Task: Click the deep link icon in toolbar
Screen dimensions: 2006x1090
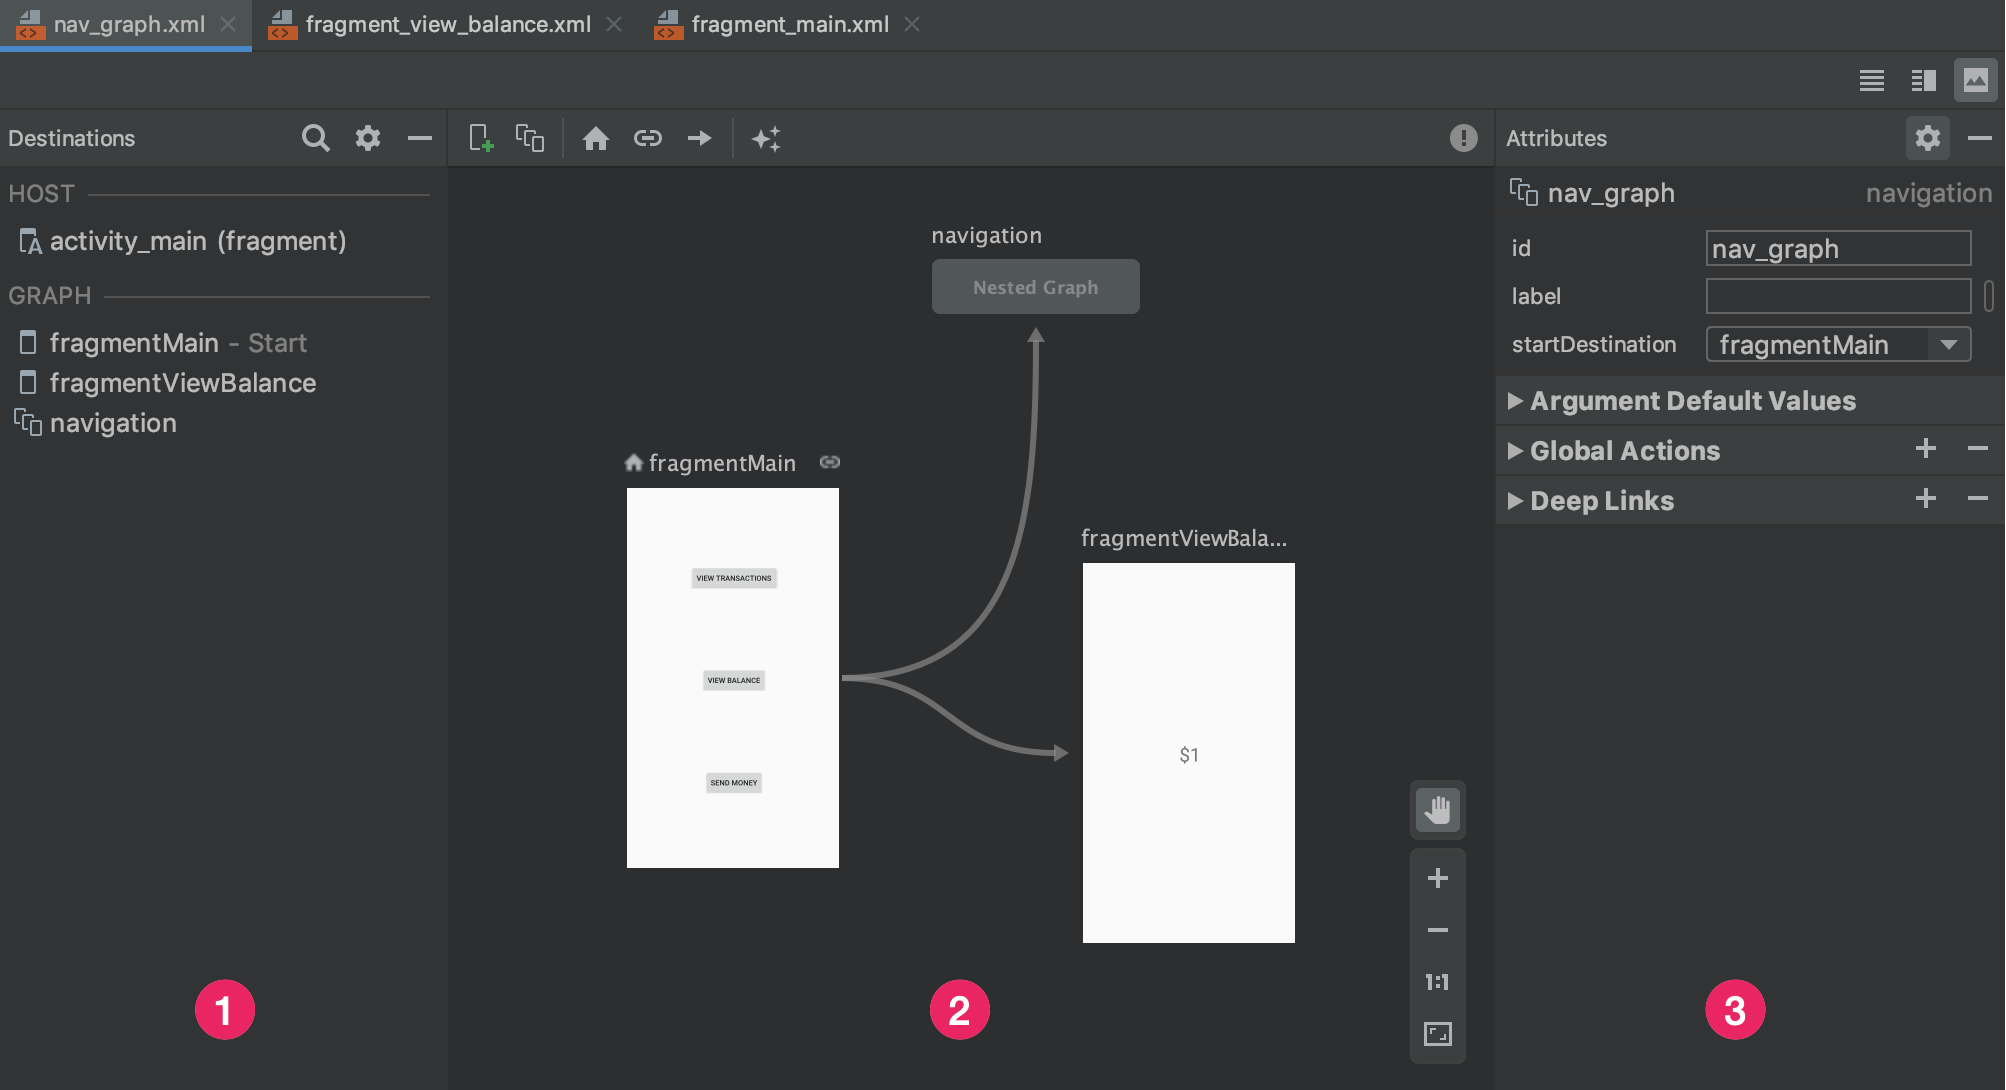Action: [x=647, y=138]
